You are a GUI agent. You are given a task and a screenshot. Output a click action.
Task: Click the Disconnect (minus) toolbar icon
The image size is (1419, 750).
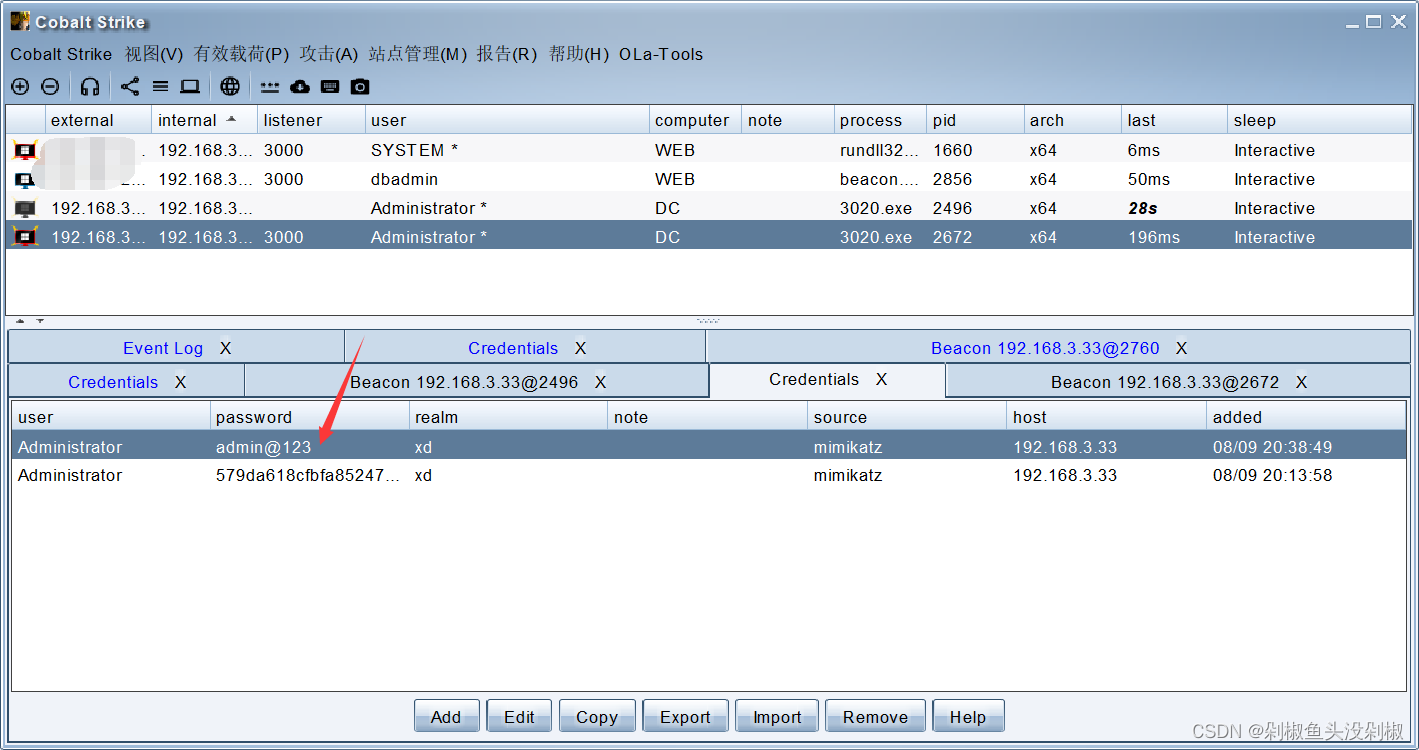[x=50, y=87]
